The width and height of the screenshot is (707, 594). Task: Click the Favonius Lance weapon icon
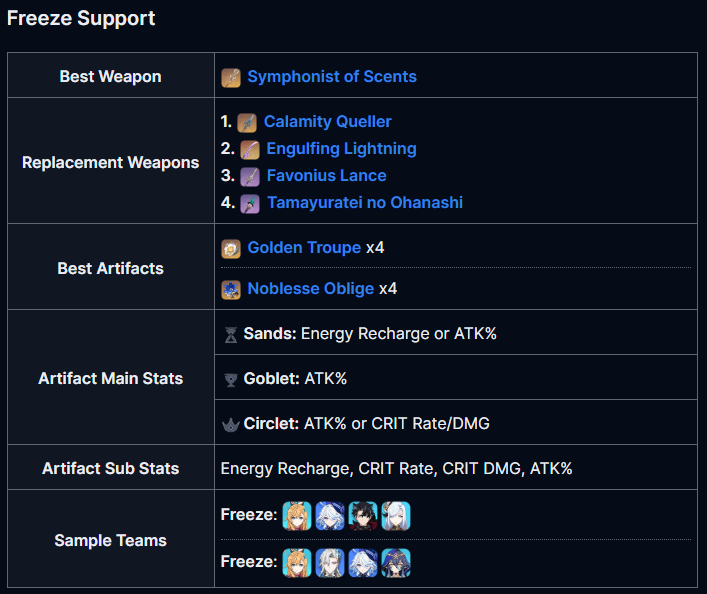click(x=250, y=177)
